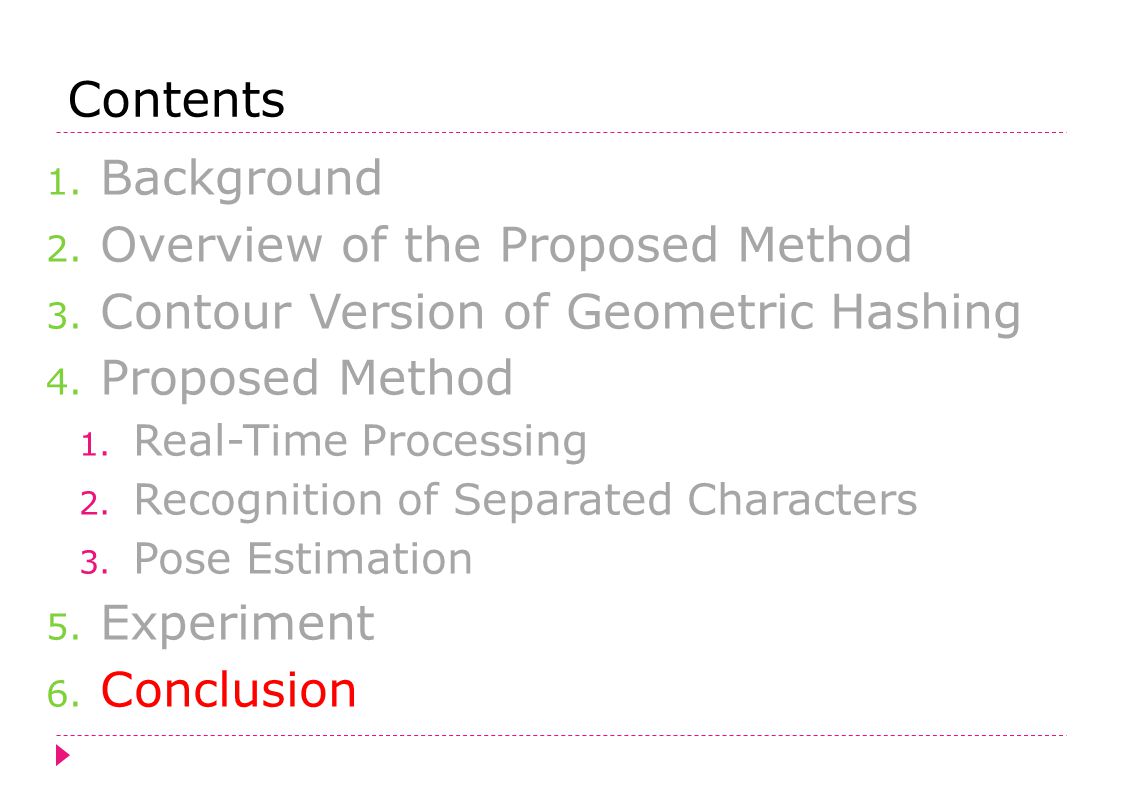This screenshot has width=1122, height=793.
Task: Click the green number 1 marker
Action: [64, 183]
